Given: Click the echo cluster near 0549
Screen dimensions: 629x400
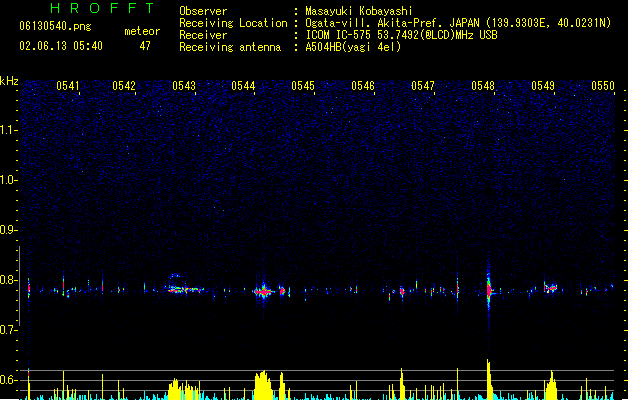Looking at the screenshot, I should (550, 287).
